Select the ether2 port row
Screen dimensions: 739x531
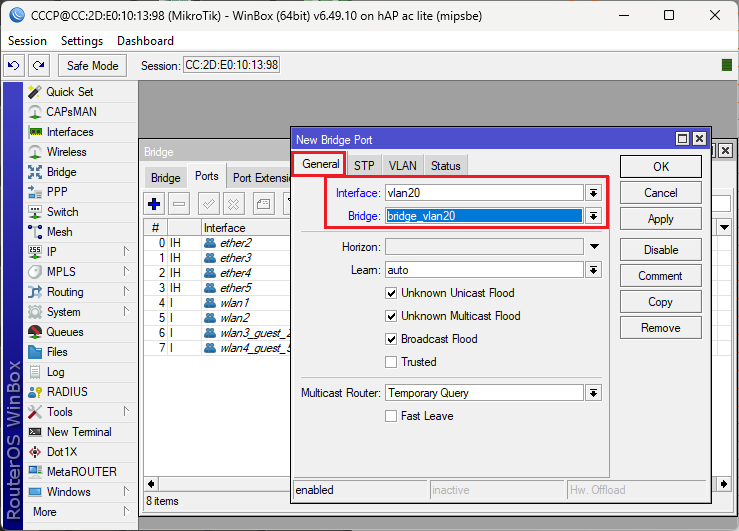[x=217, y=243]
